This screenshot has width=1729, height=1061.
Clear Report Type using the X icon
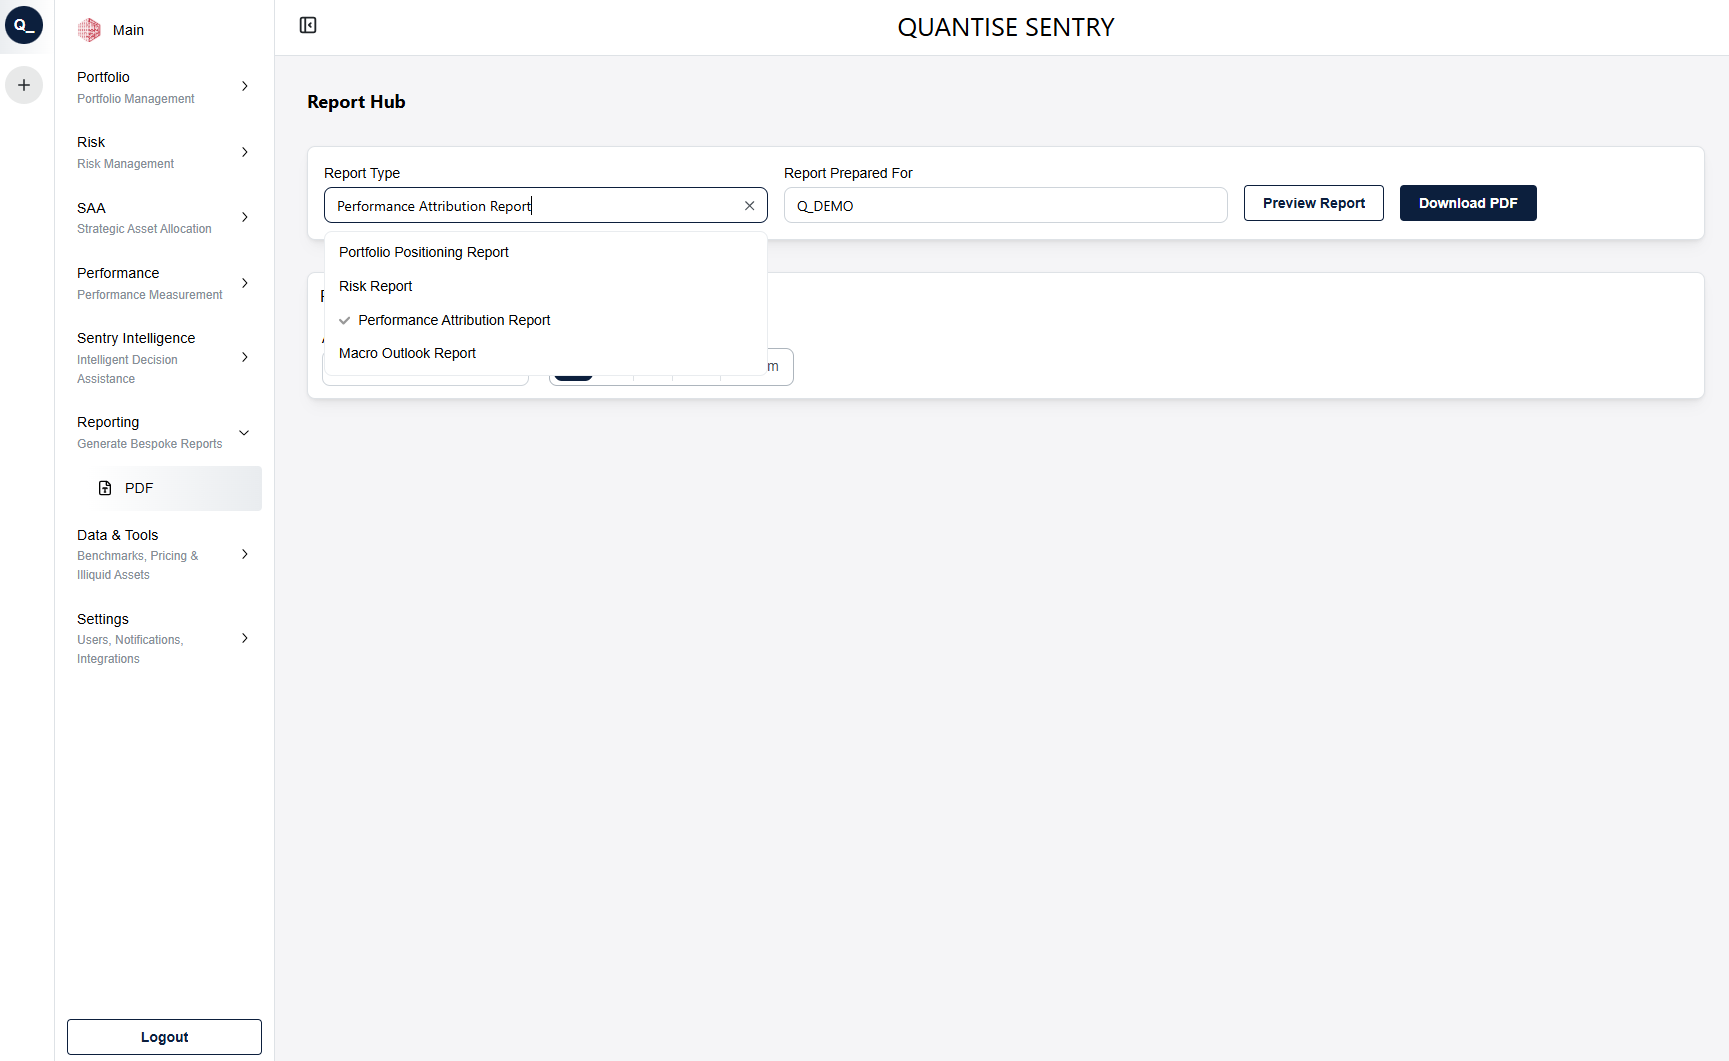pyautogui.click(x=750, y=205)
